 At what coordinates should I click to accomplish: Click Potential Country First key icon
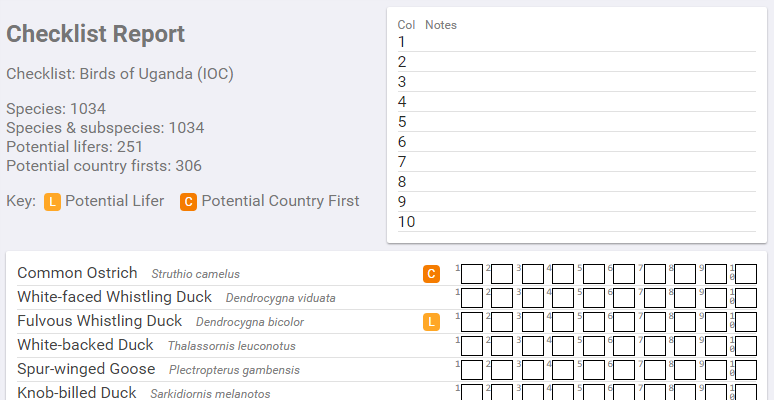point(188,202)
